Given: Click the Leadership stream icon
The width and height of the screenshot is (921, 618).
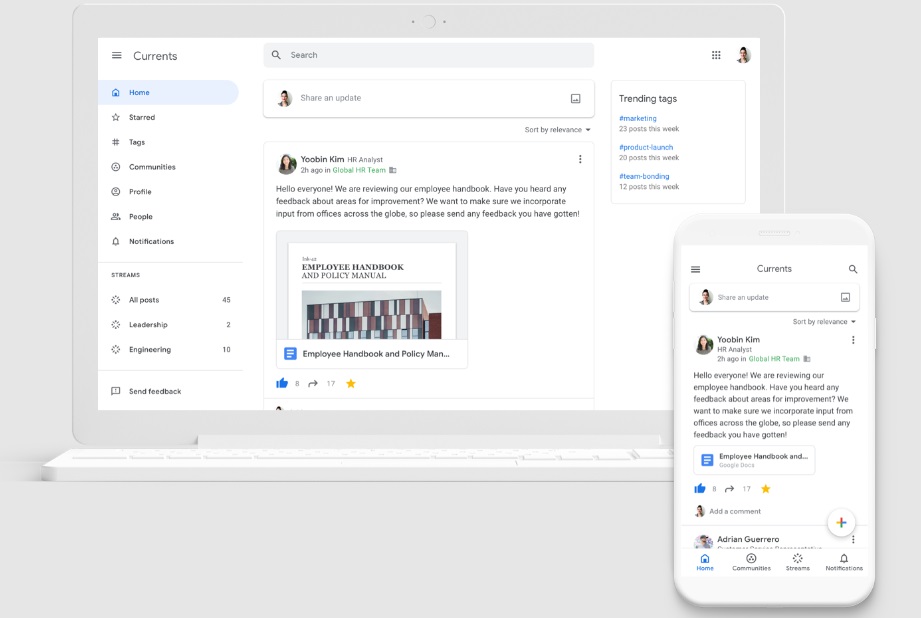Looking at the screenshot, I should tap(116, 324).
